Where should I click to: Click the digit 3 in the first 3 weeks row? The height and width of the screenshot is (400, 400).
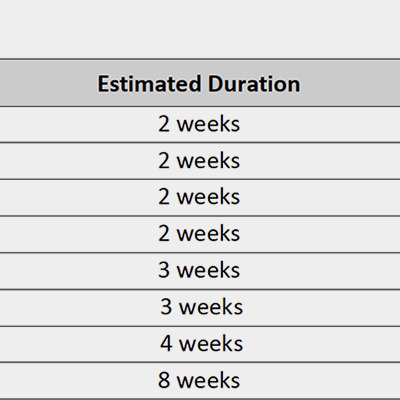click(164, 270)
